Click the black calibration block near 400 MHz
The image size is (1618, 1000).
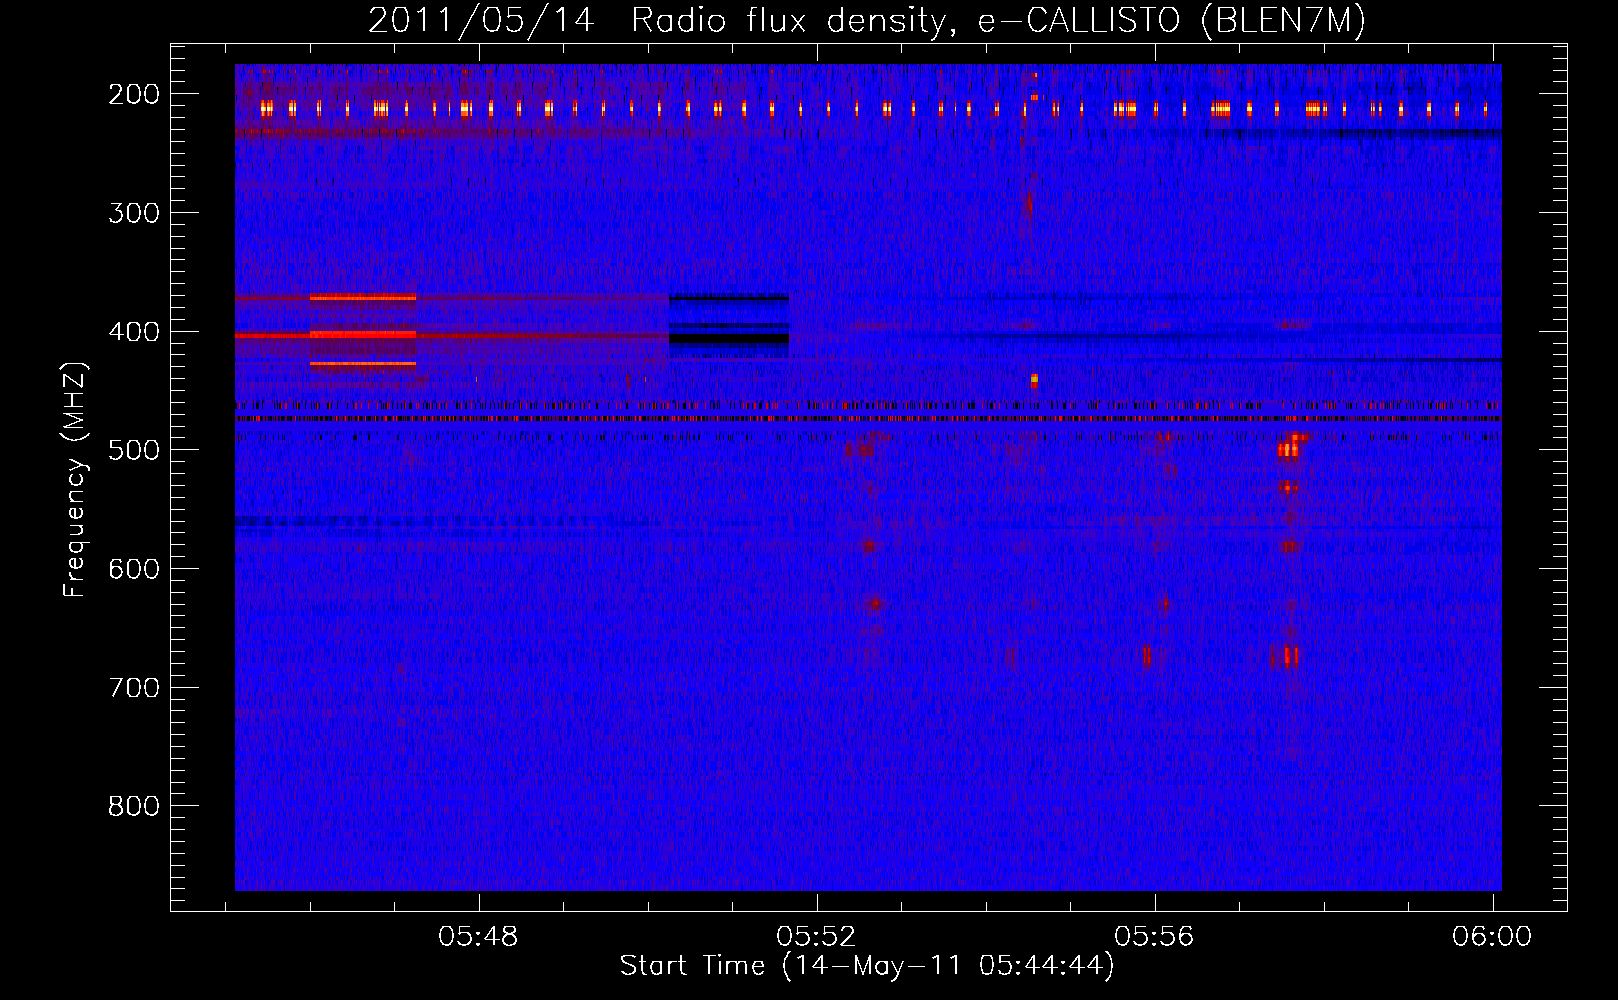point(729,338)
